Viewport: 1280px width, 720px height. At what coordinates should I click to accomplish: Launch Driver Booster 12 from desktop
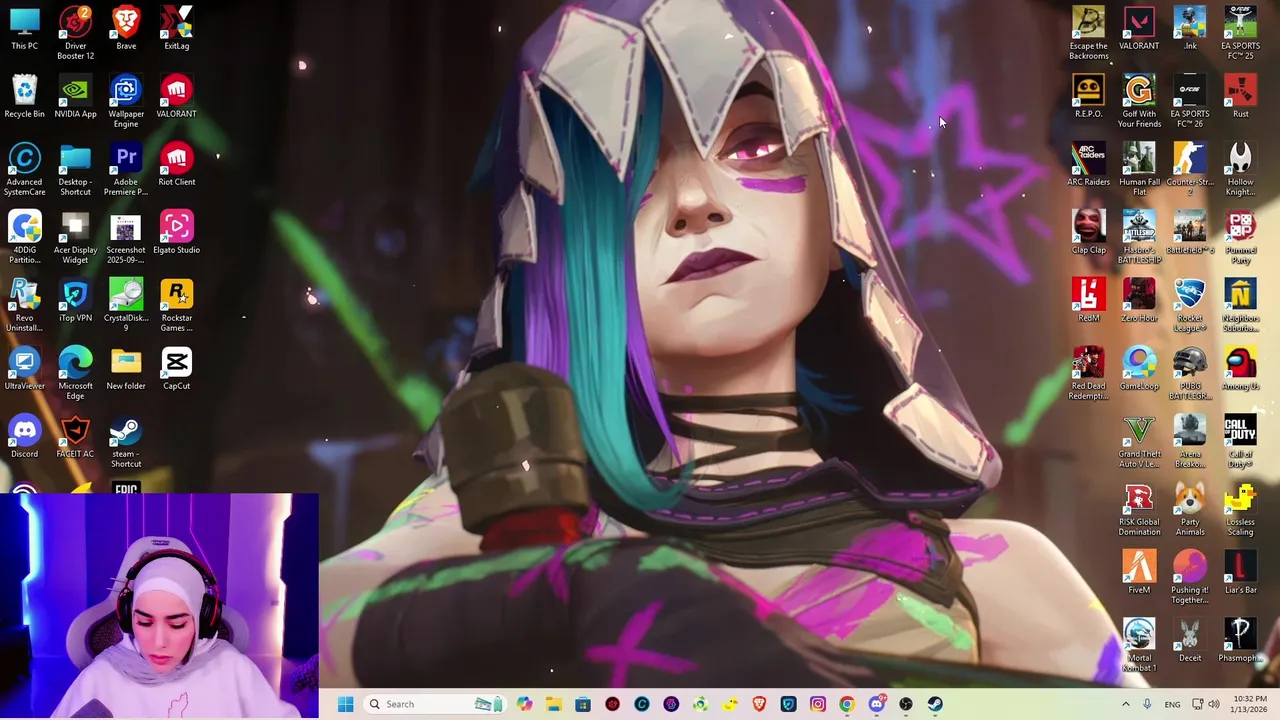[x=75, y=33]
